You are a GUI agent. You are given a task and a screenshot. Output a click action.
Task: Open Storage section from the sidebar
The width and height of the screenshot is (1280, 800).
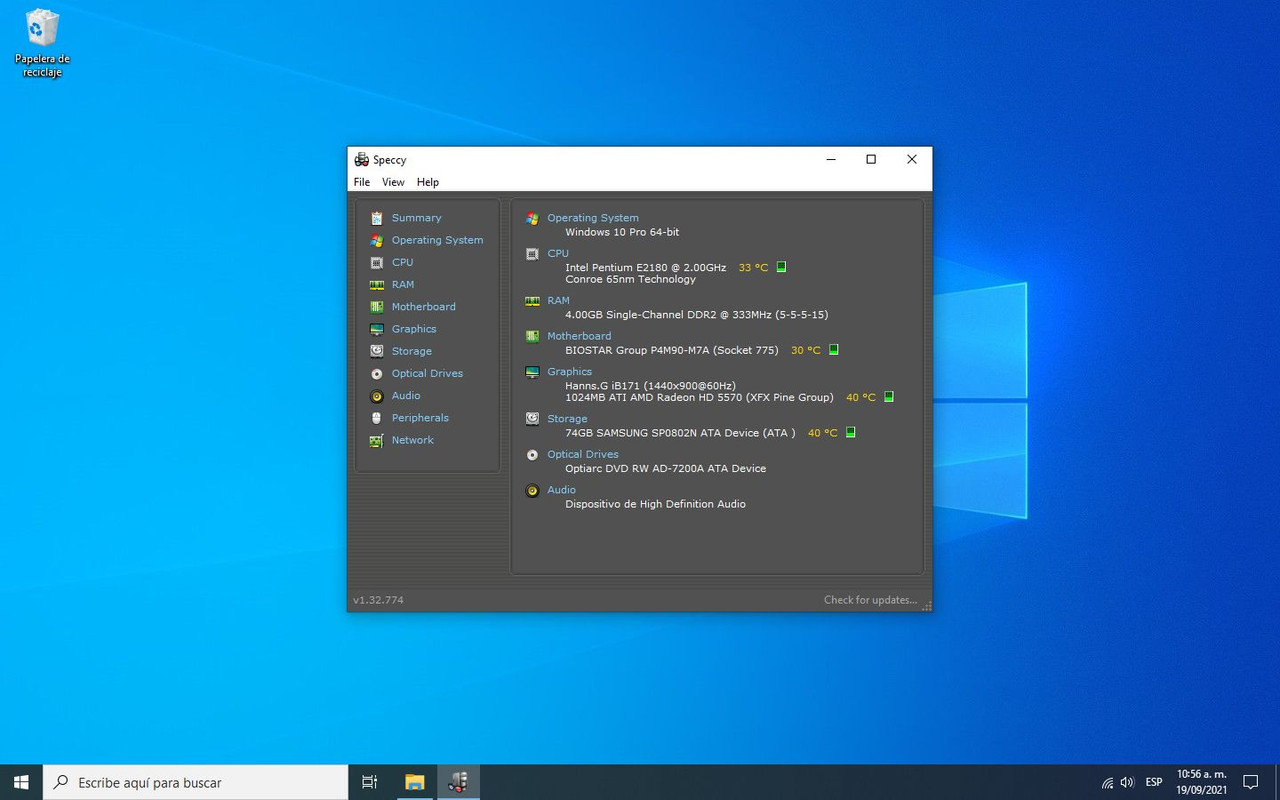coord(411,351)
